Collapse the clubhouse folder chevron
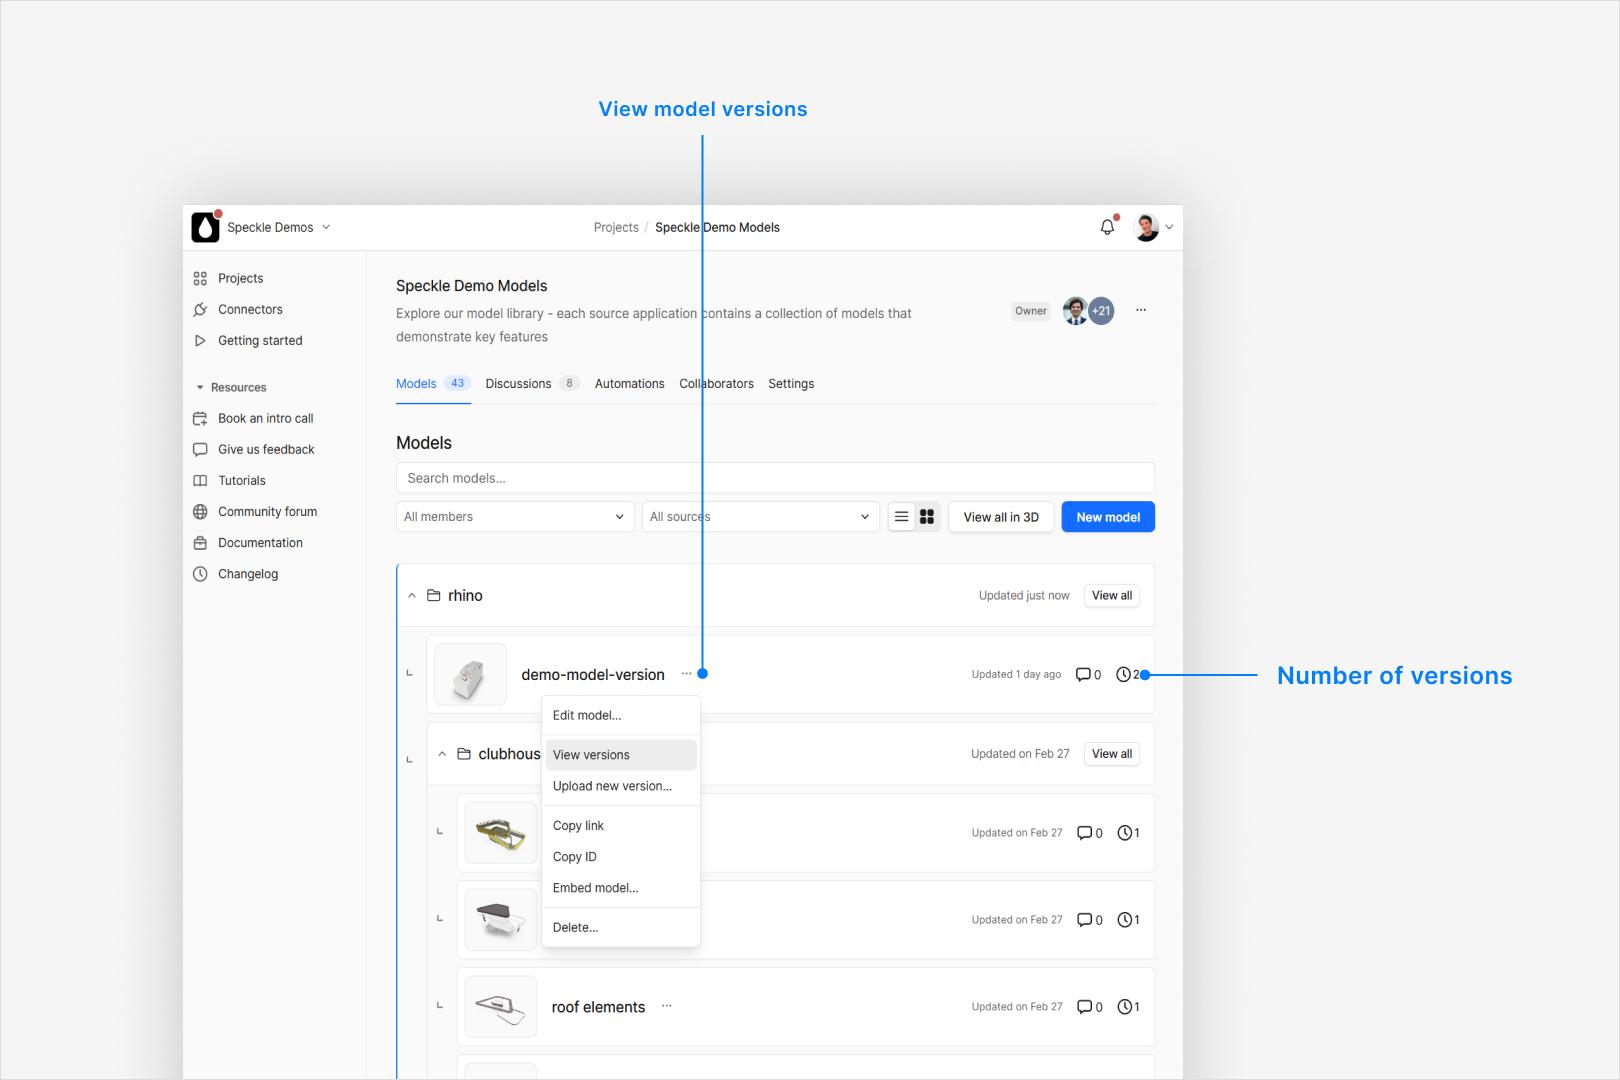The height and width of the screenshot is (1080, 1620). pos(442,753)
